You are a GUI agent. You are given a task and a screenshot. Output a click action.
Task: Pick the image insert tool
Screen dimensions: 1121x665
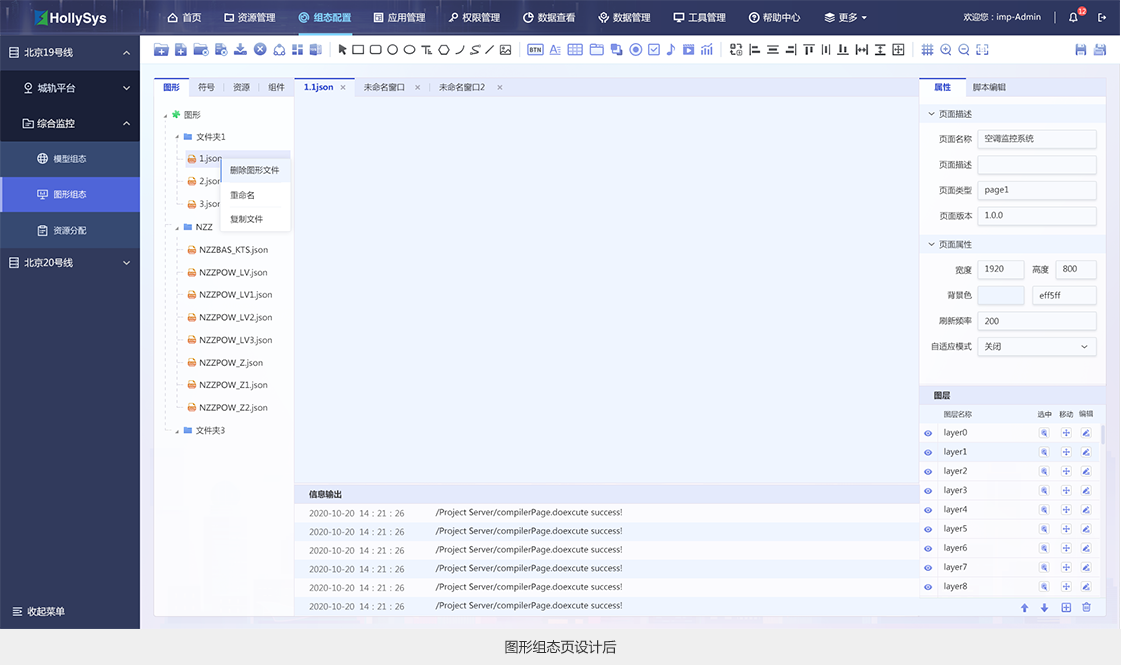[x=505, y=50]
